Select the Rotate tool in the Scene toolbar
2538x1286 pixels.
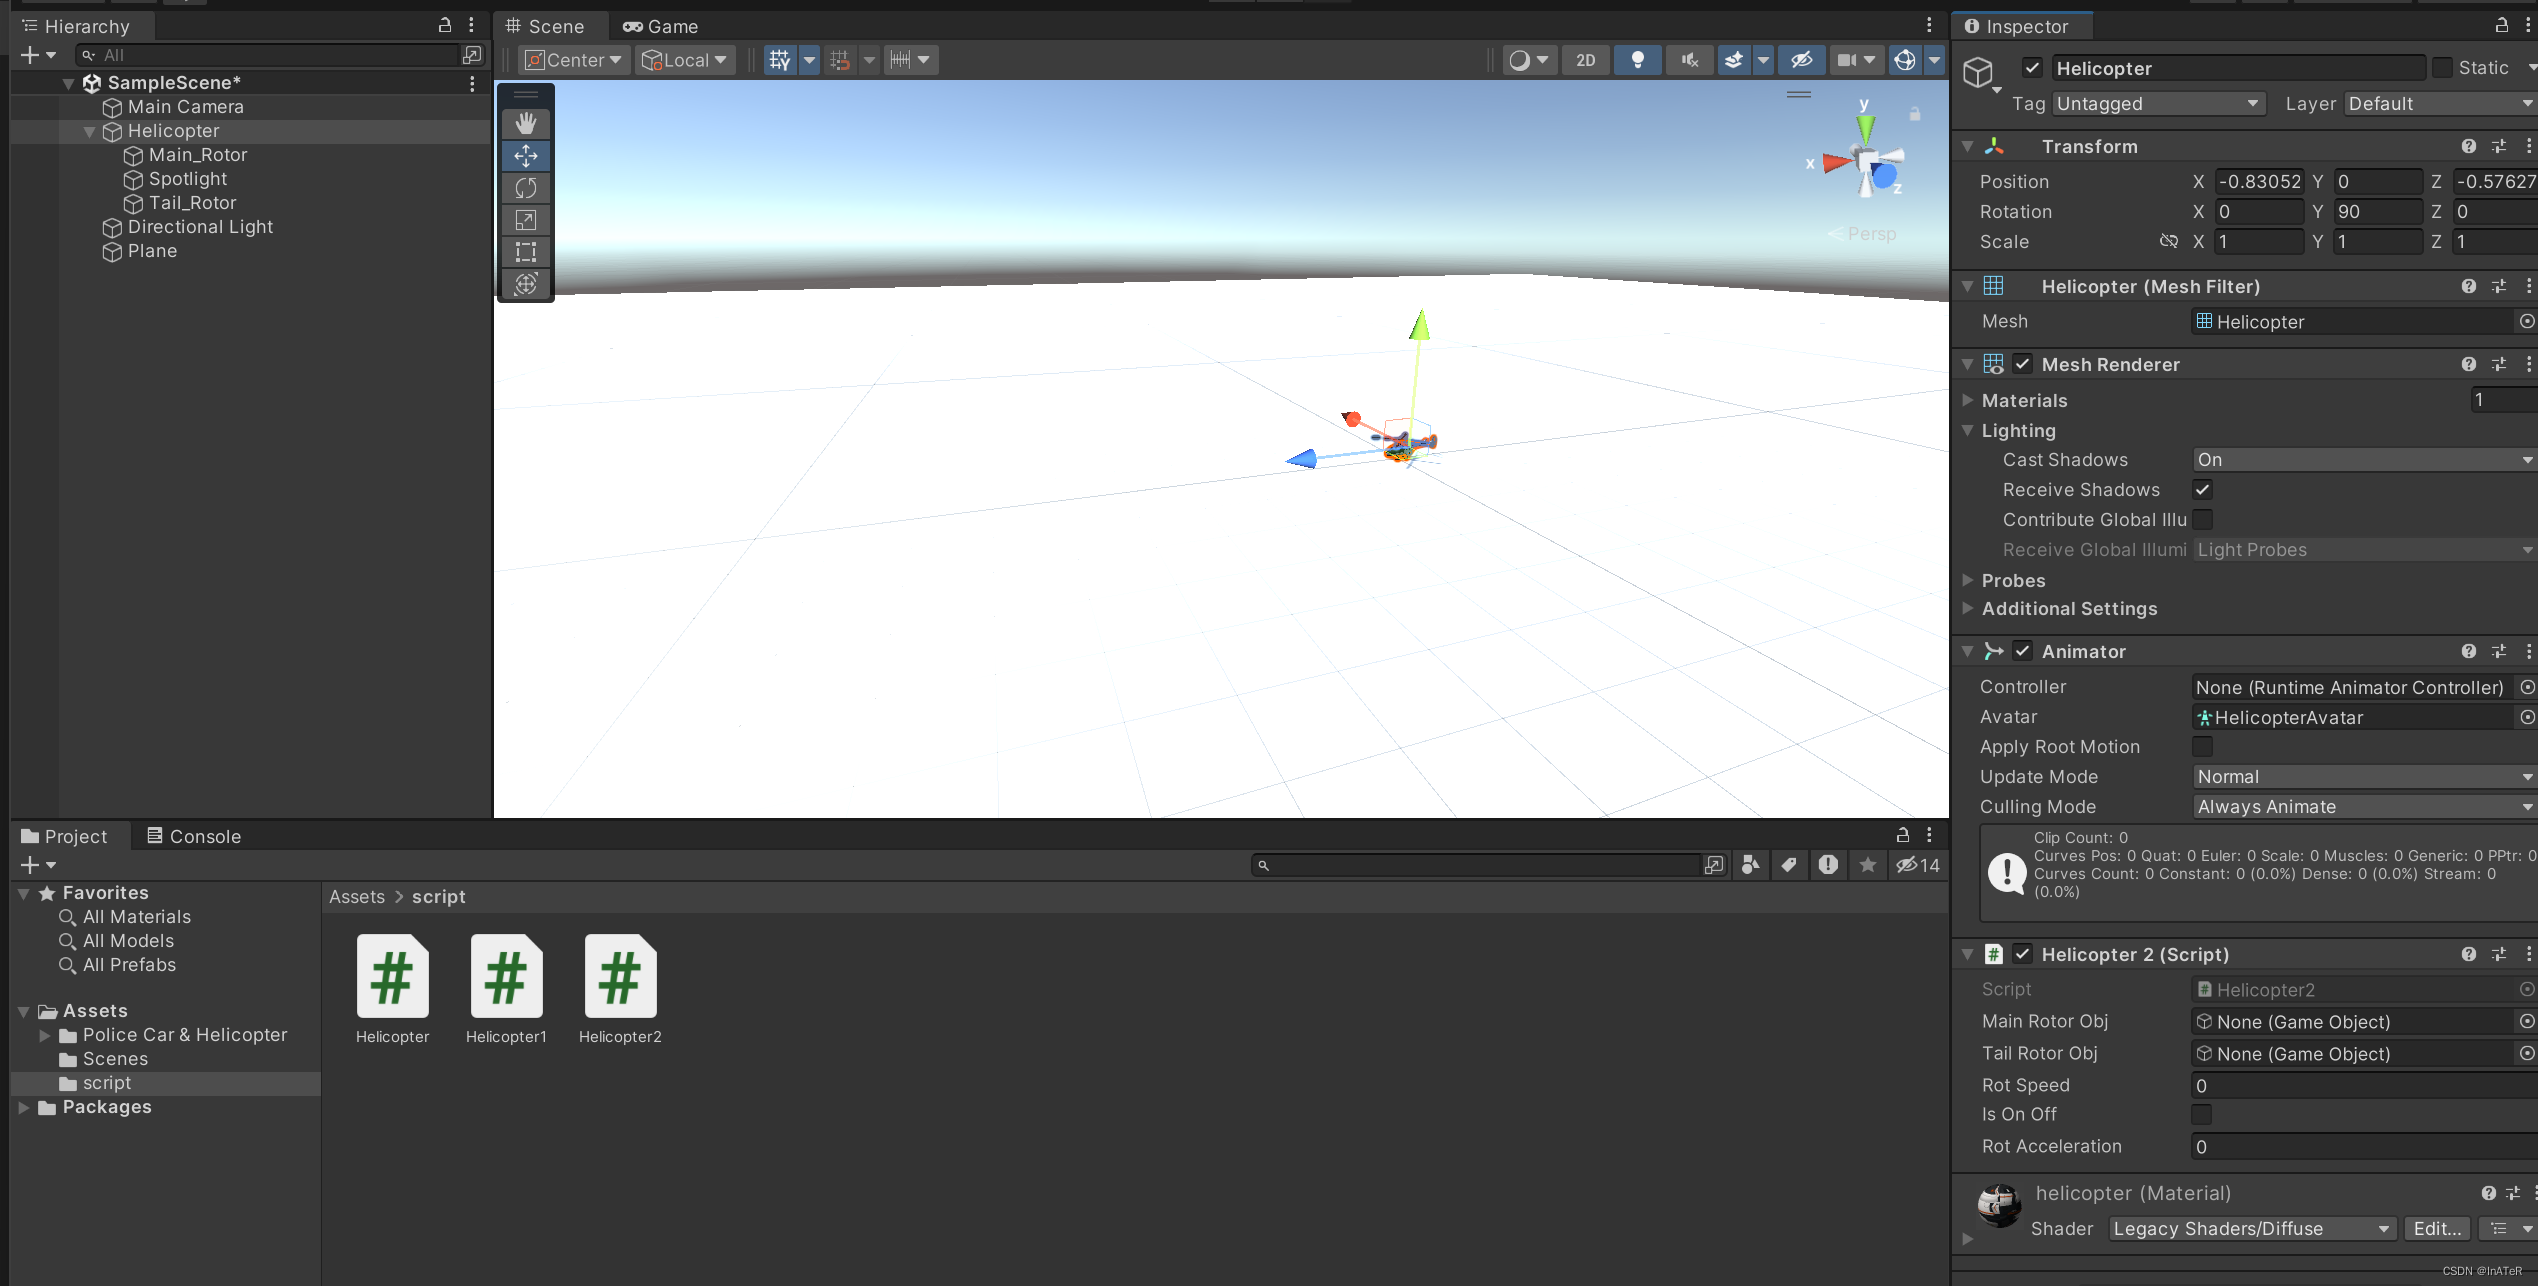pyautogui.click(x=525, y=188)
